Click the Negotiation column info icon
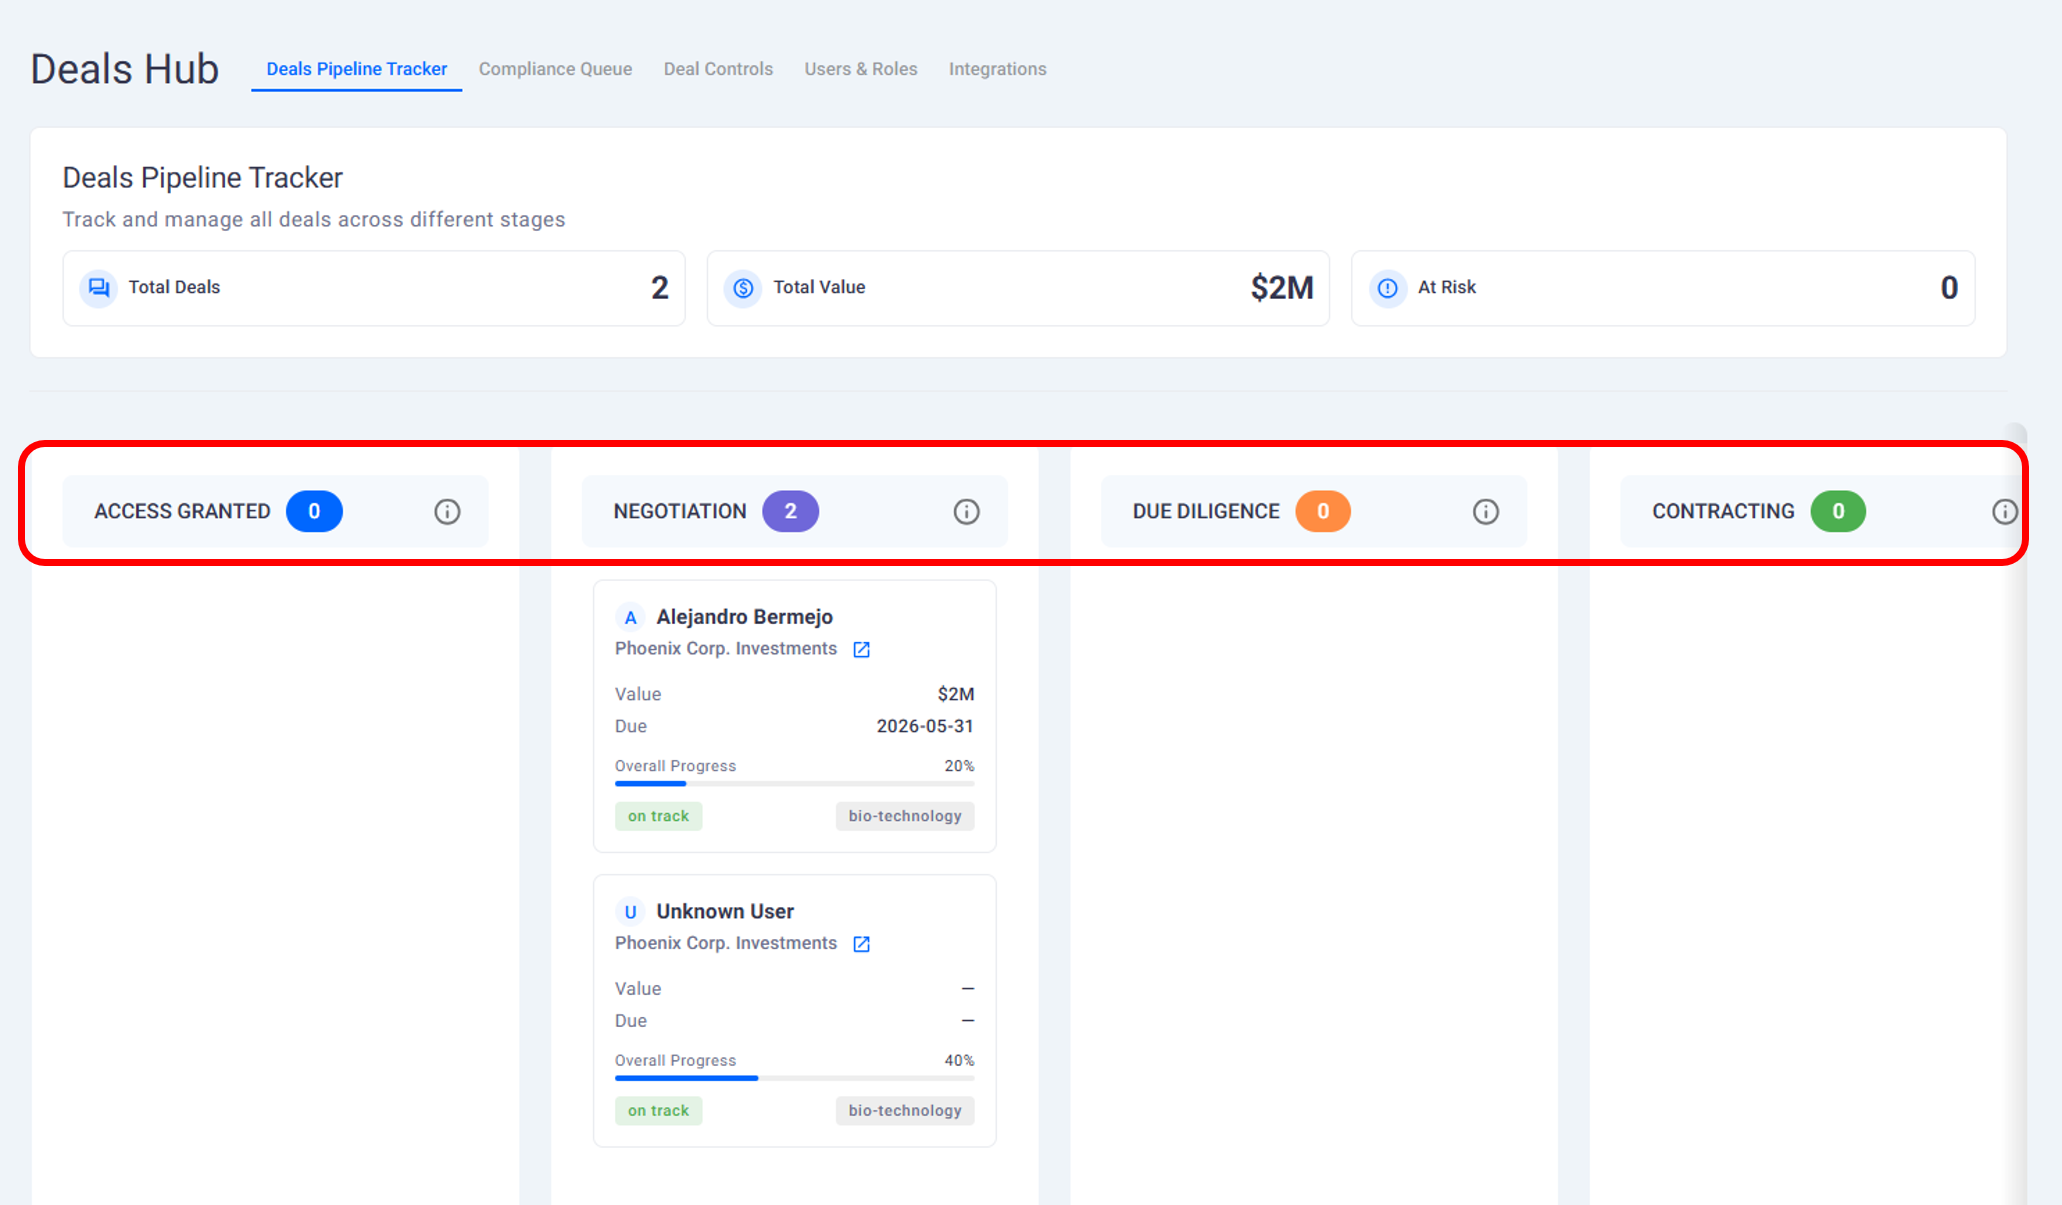2062x1205 pixels. [x=966, y=512]
